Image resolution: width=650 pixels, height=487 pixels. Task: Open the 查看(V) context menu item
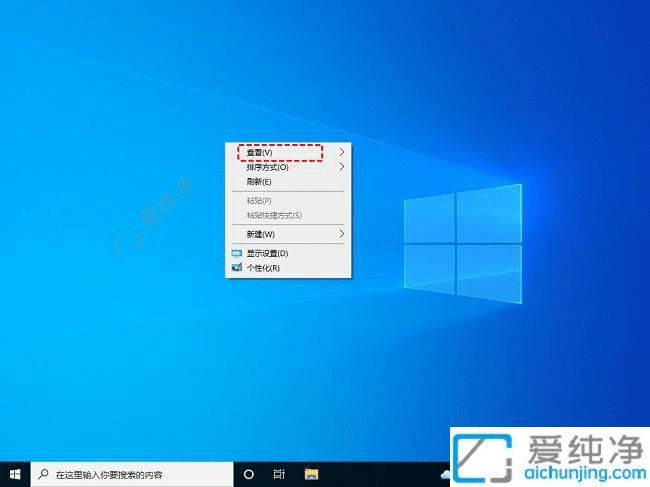pyautogui.click(x=288, y=152)
